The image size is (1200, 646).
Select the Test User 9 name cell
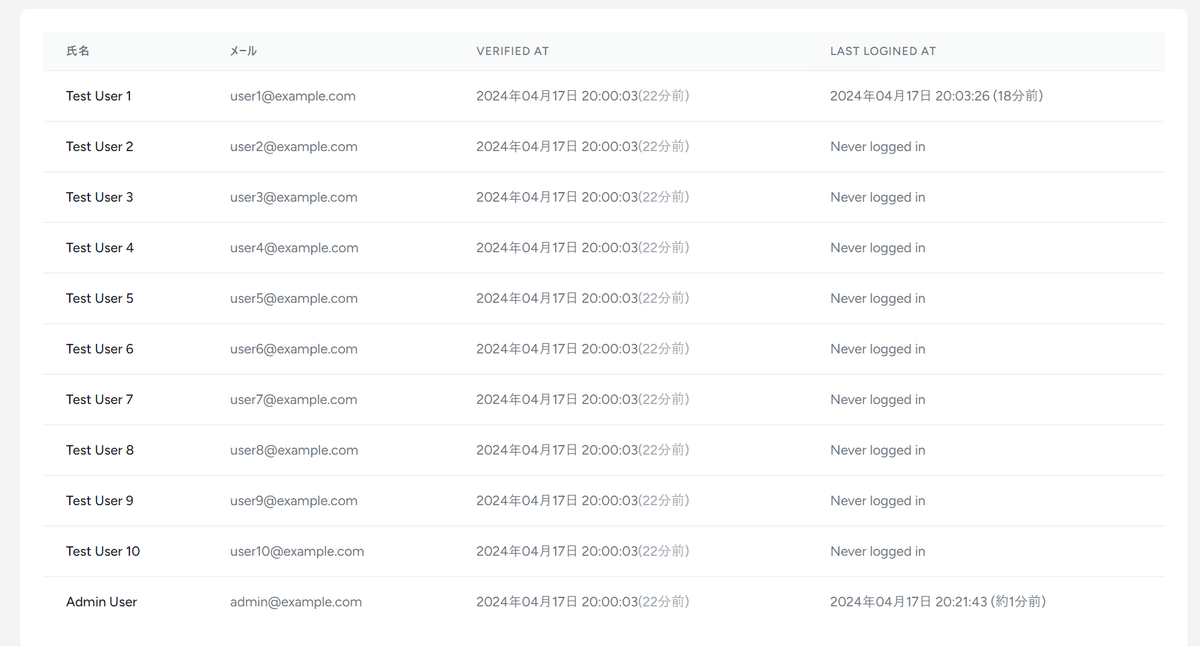100,500
